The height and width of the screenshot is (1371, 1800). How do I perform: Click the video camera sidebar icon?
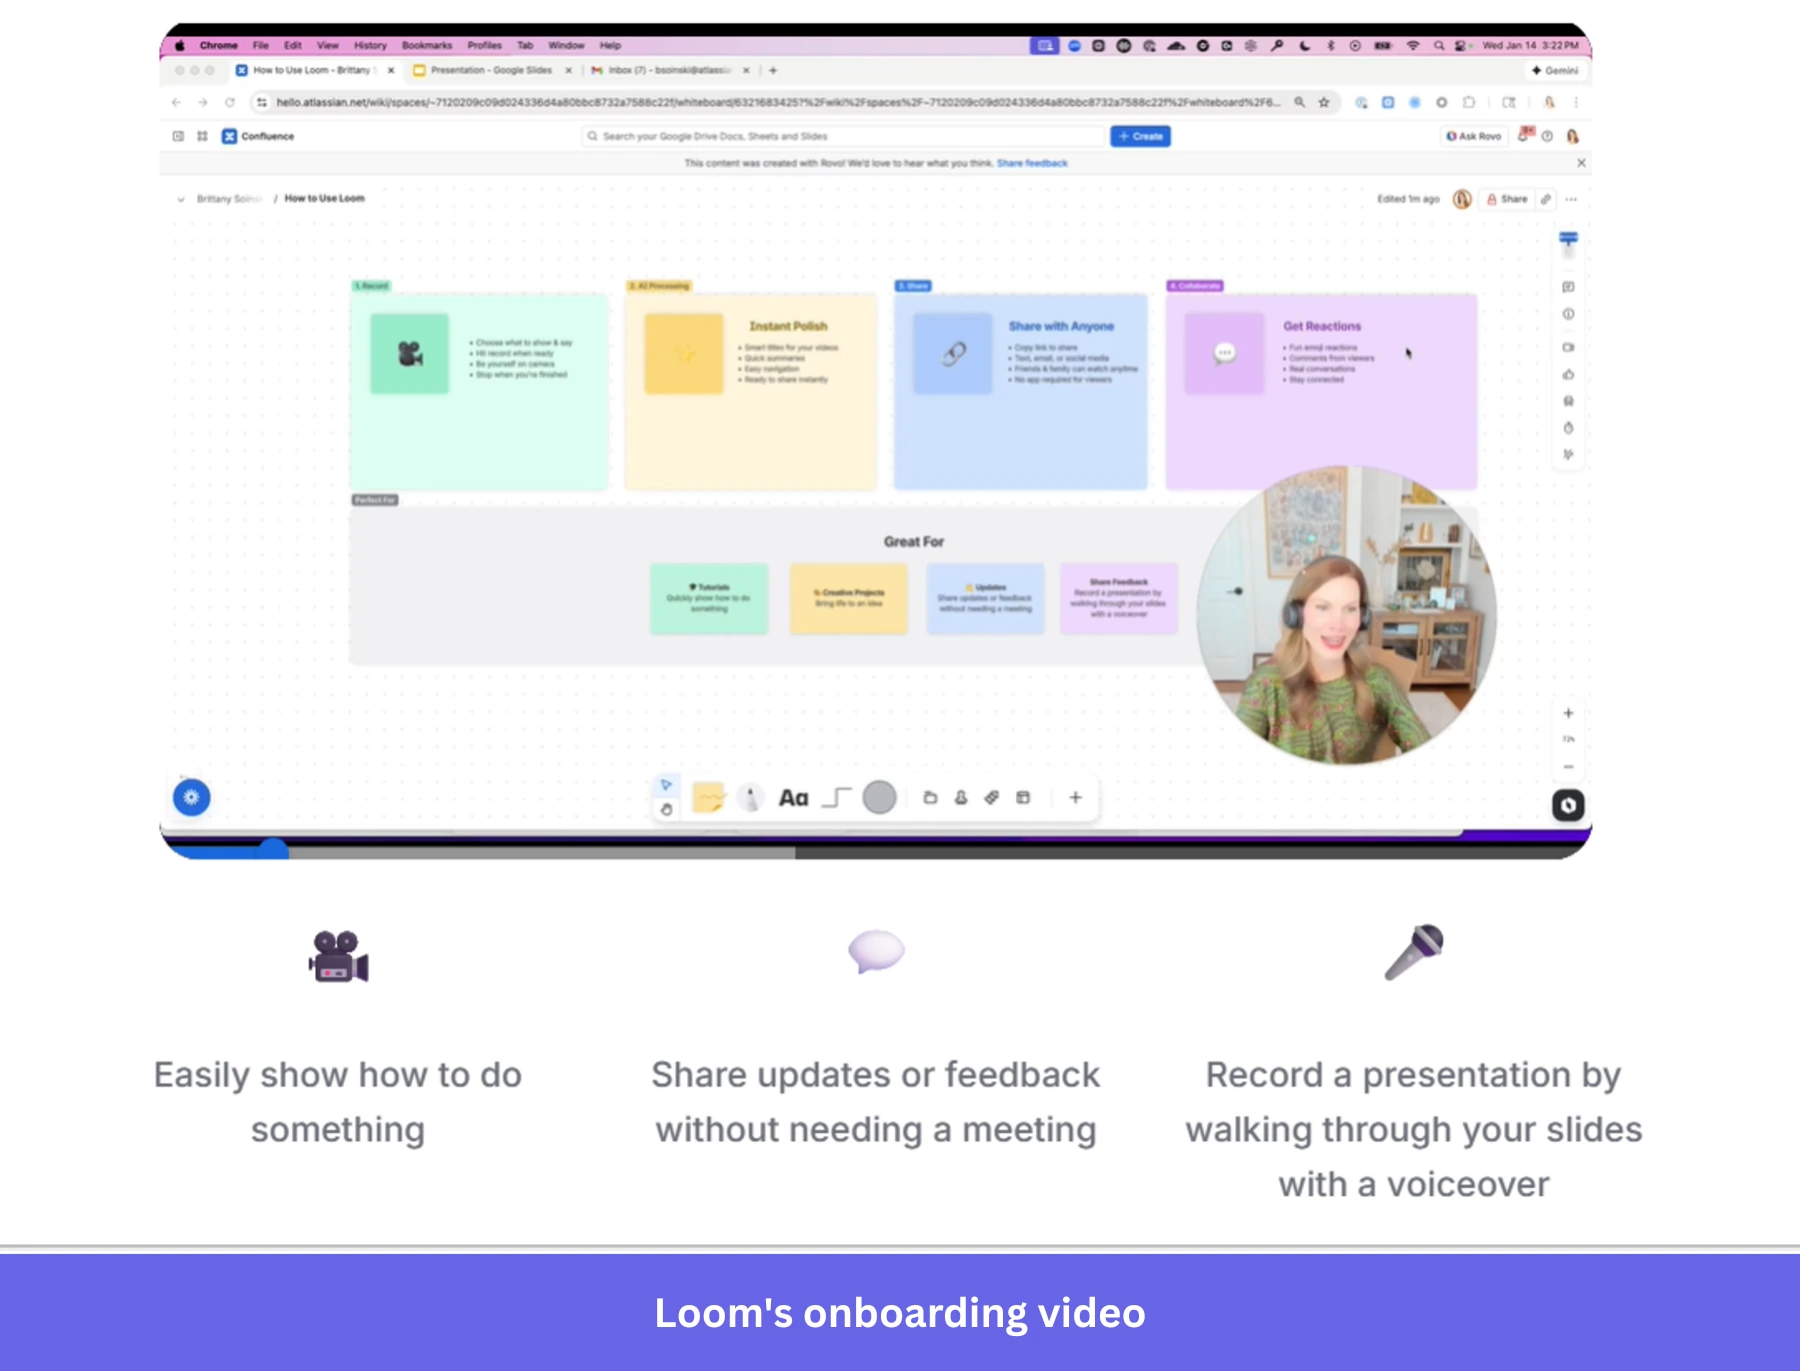pyautogui.click(x=1568, y=347)
